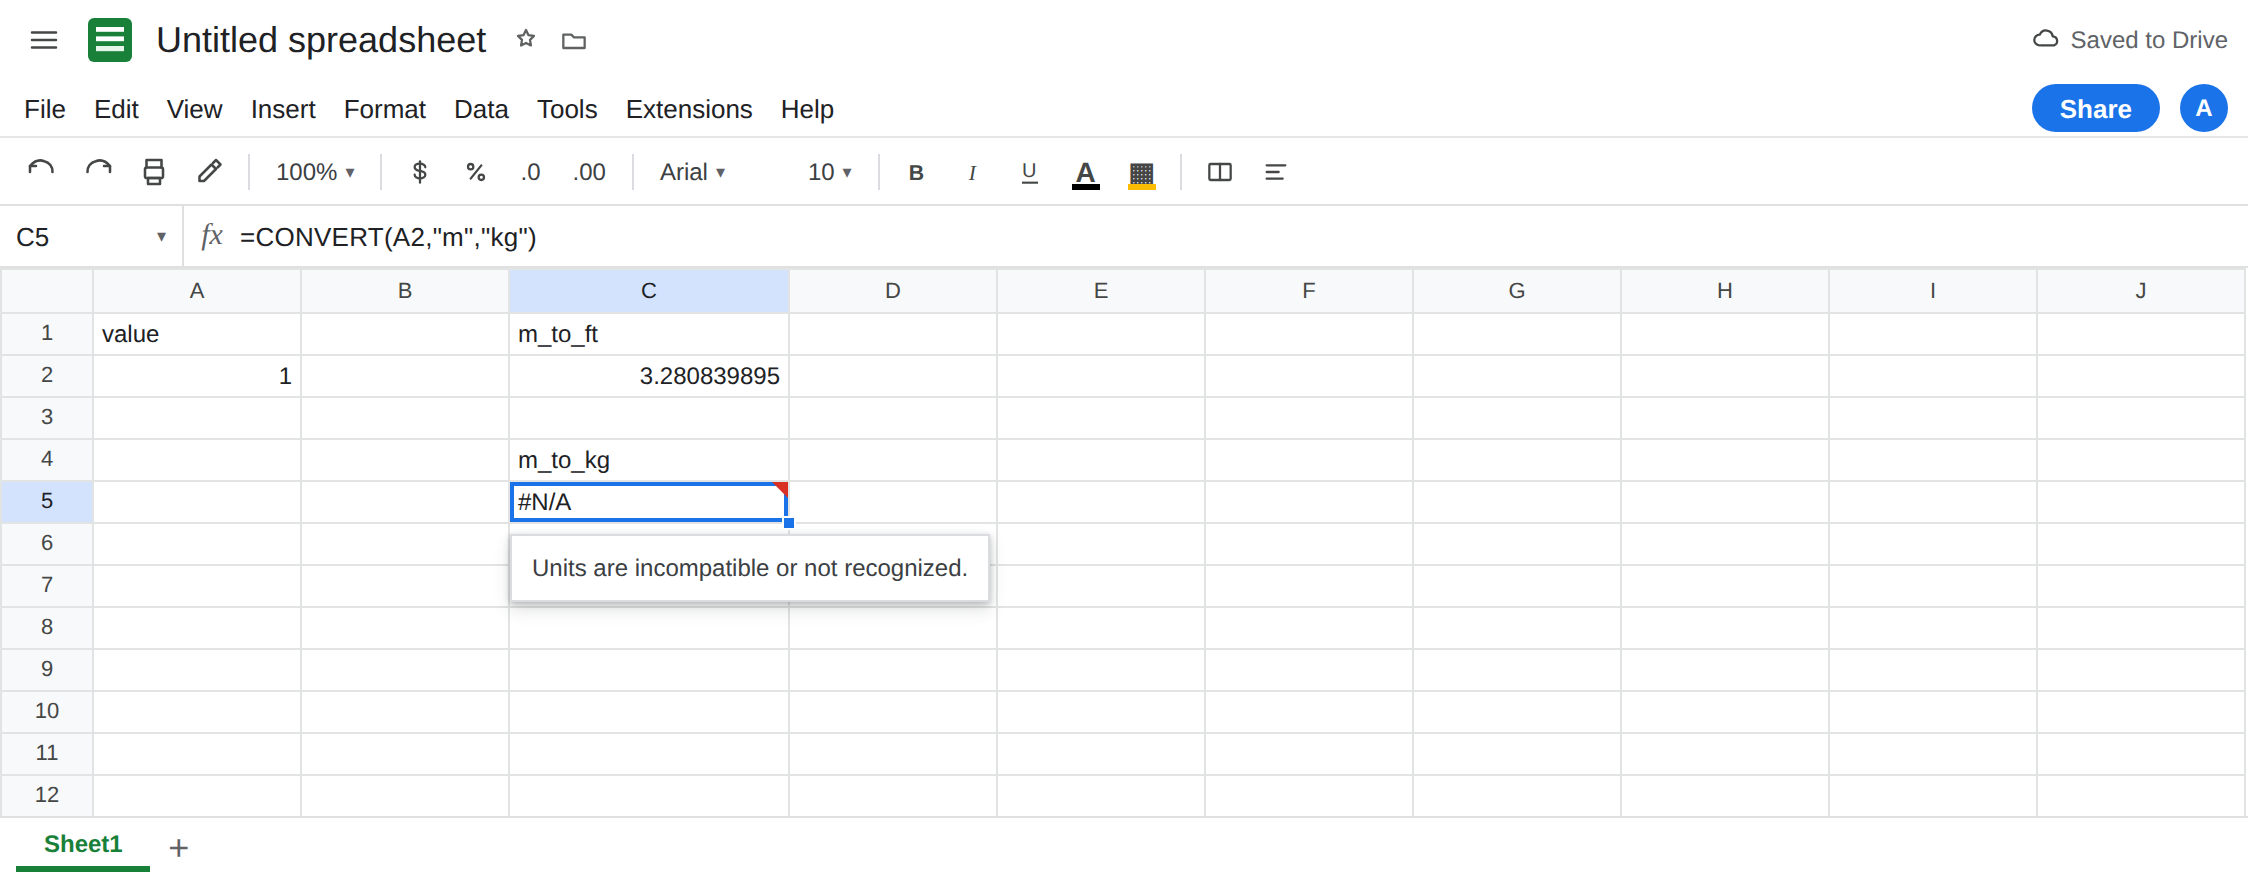Toggle italic formatting
2248x872 pixels.
(972, 172)
